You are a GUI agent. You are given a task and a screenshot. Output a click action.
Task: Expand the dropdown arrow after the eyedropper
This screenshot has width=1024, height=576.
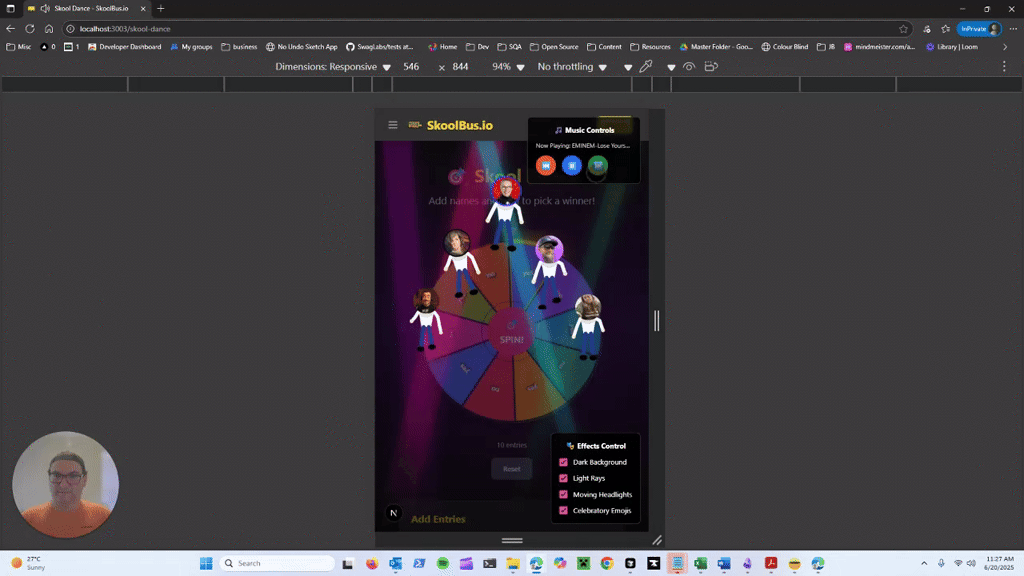pyautogui.click(x=671, y=67)
